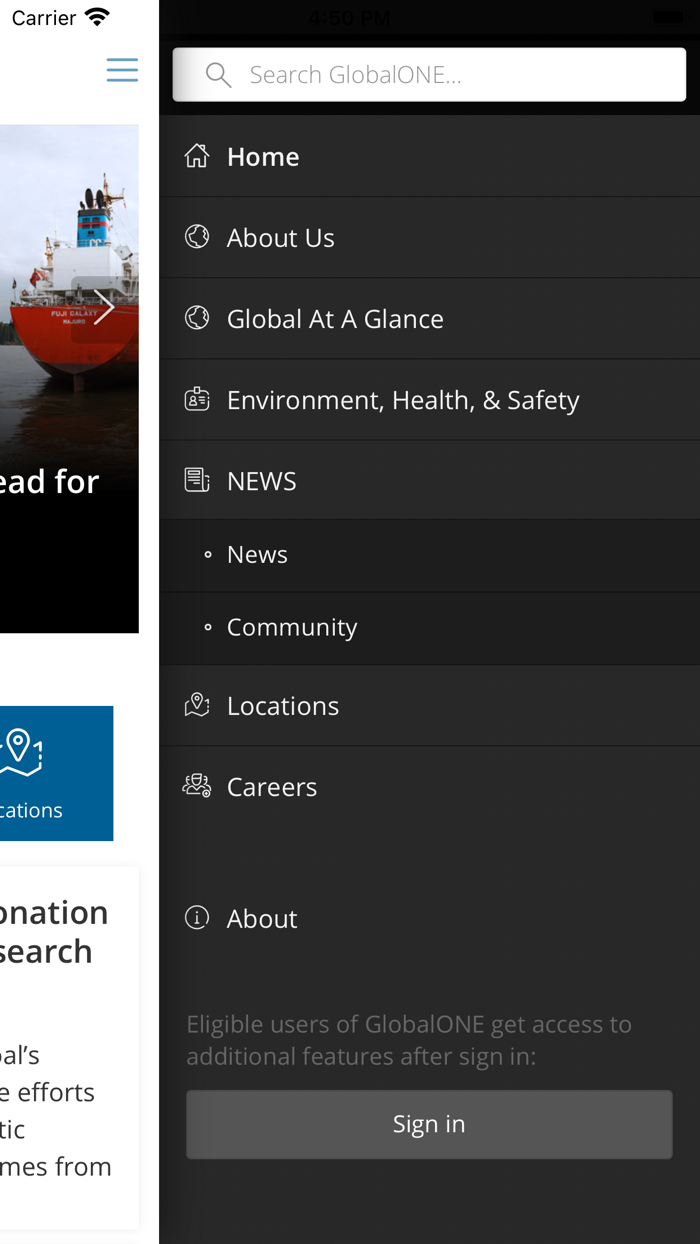The height and width of the screenshot is (1244, 700).
Task: Select the NEWS newspaper icon
Action: (197, 479)
